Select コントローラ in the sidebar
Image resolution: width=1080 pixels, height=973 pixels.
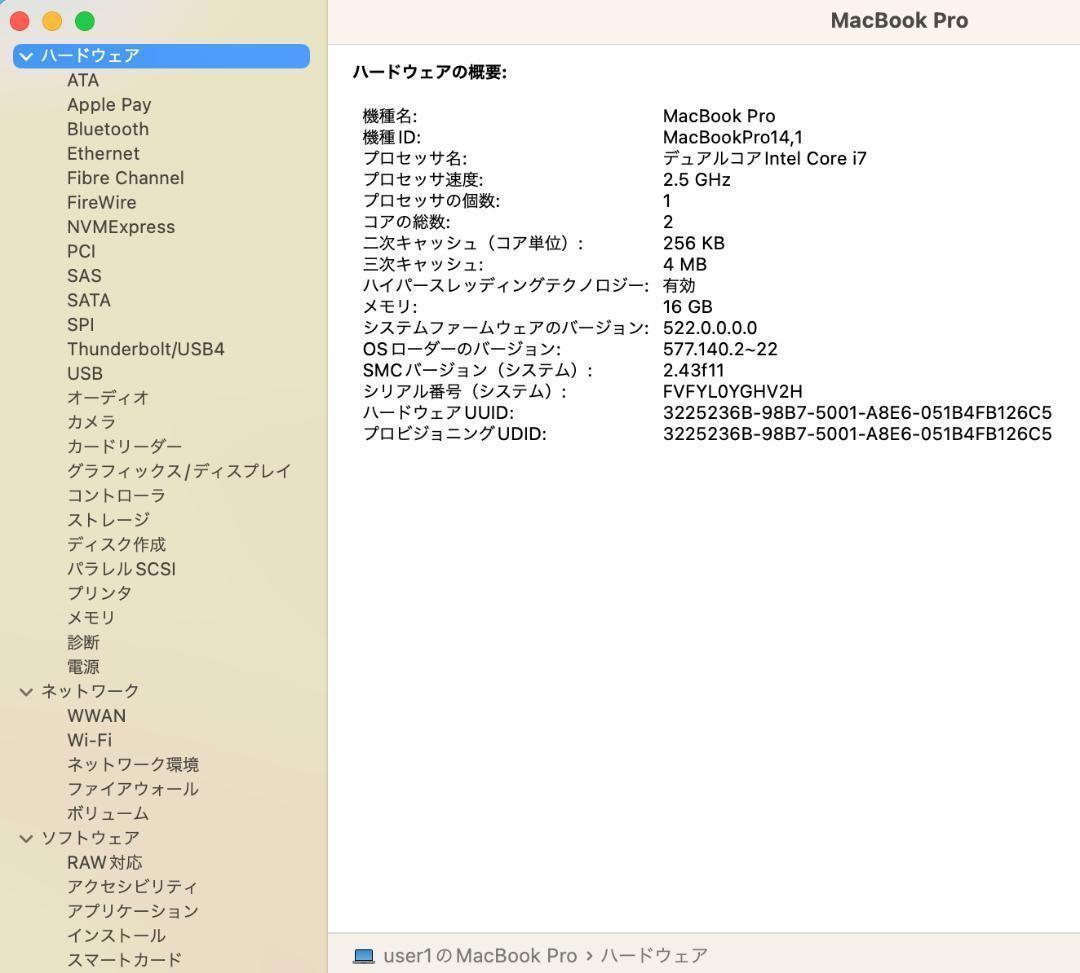tap(116, 496)
